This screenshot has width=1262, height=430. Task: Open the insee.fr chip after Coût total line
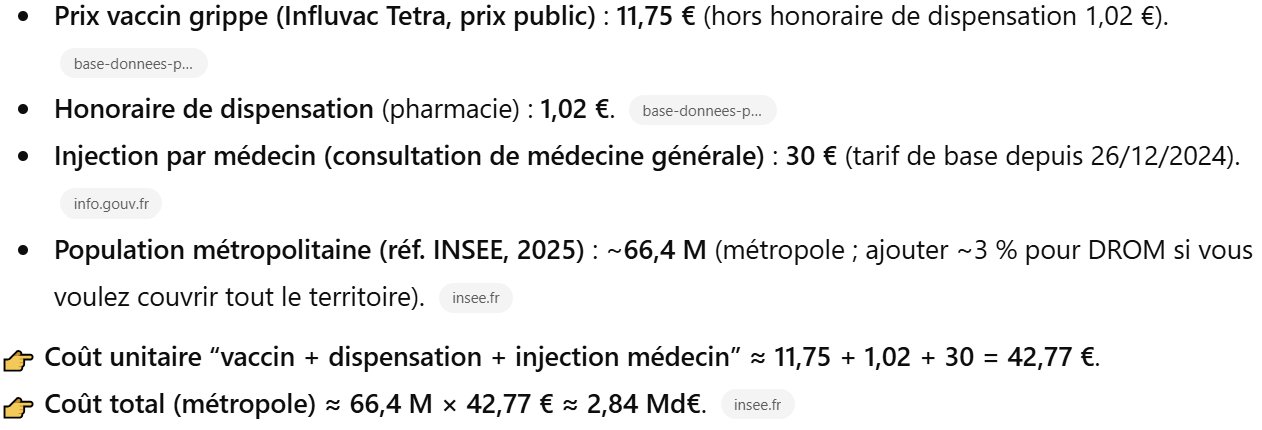click(x=757, y=405)
